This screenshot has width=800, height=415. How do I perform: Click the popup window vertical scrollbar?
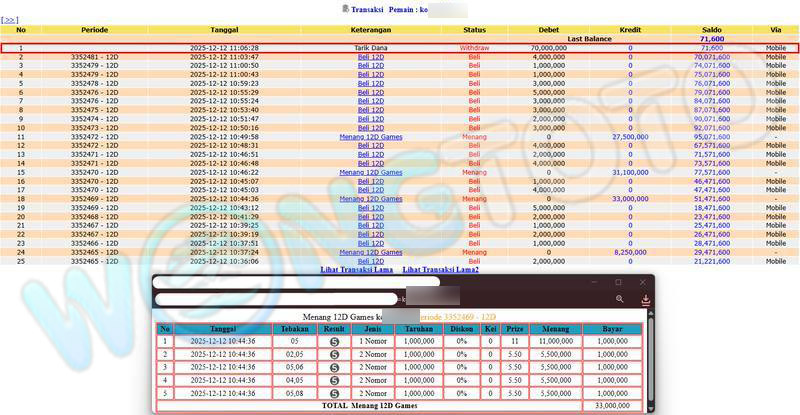click(650, 360)
